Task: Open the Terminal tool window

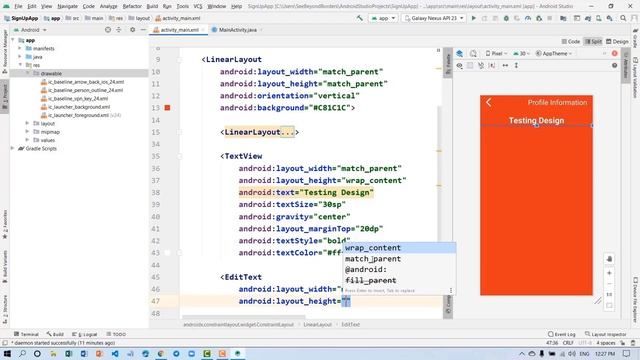Action: (27, 334)
